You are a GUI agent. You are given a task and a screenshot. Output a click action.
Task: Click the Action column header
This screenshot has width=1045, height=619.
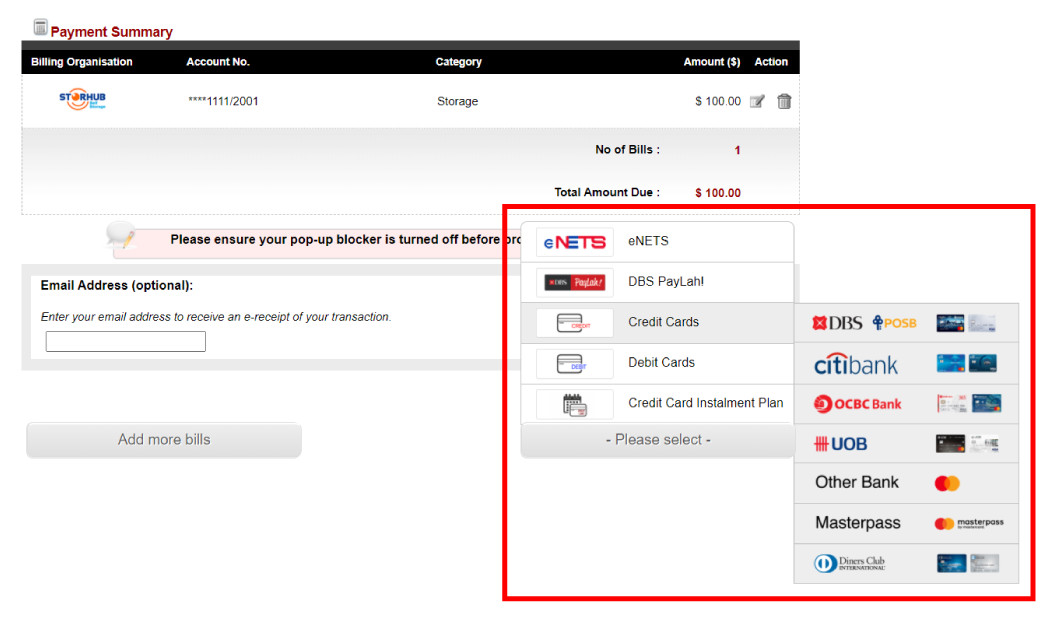tap(771, 62)
